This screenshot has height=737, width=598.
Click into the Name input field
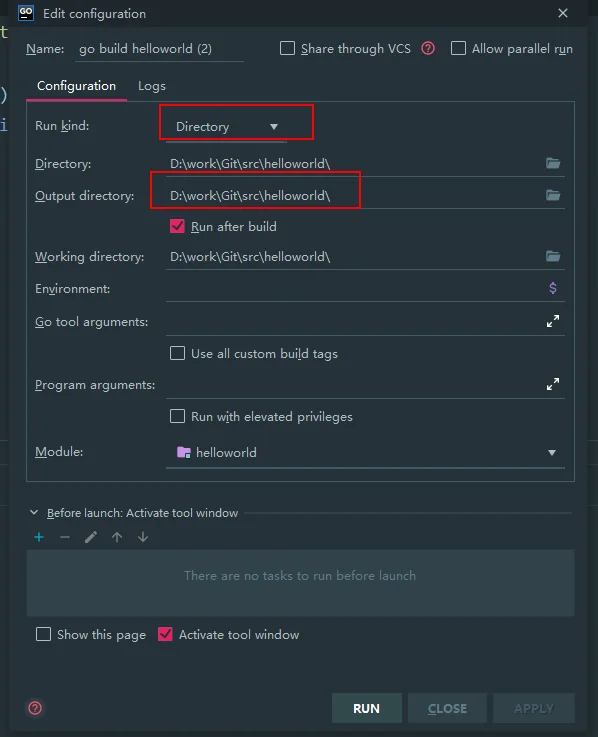pos(159,49)
